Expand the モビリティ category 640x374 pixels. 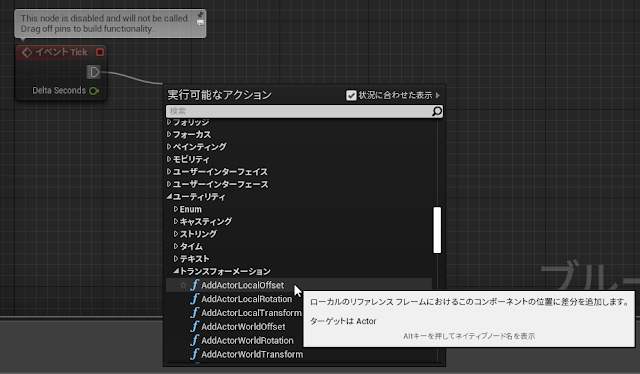[169, 159]
